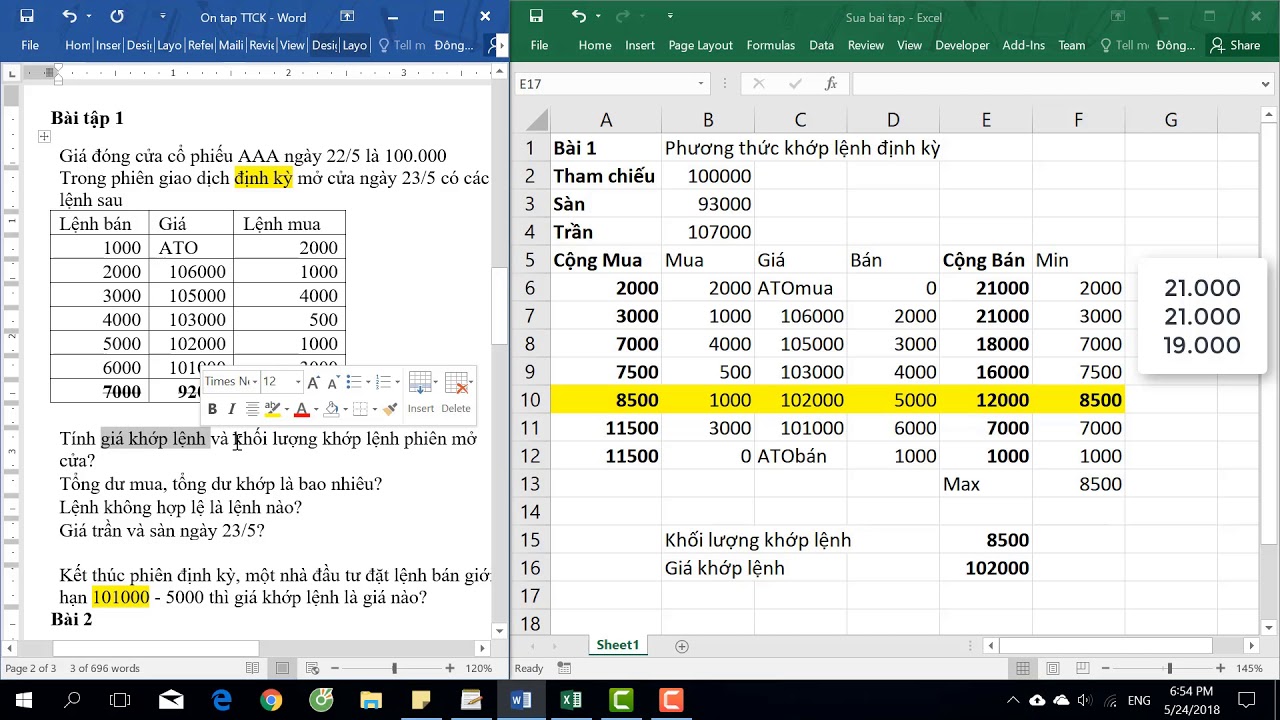Click the table move handle in Word
The image size is (1280, 720).
[x=44, y=136]
